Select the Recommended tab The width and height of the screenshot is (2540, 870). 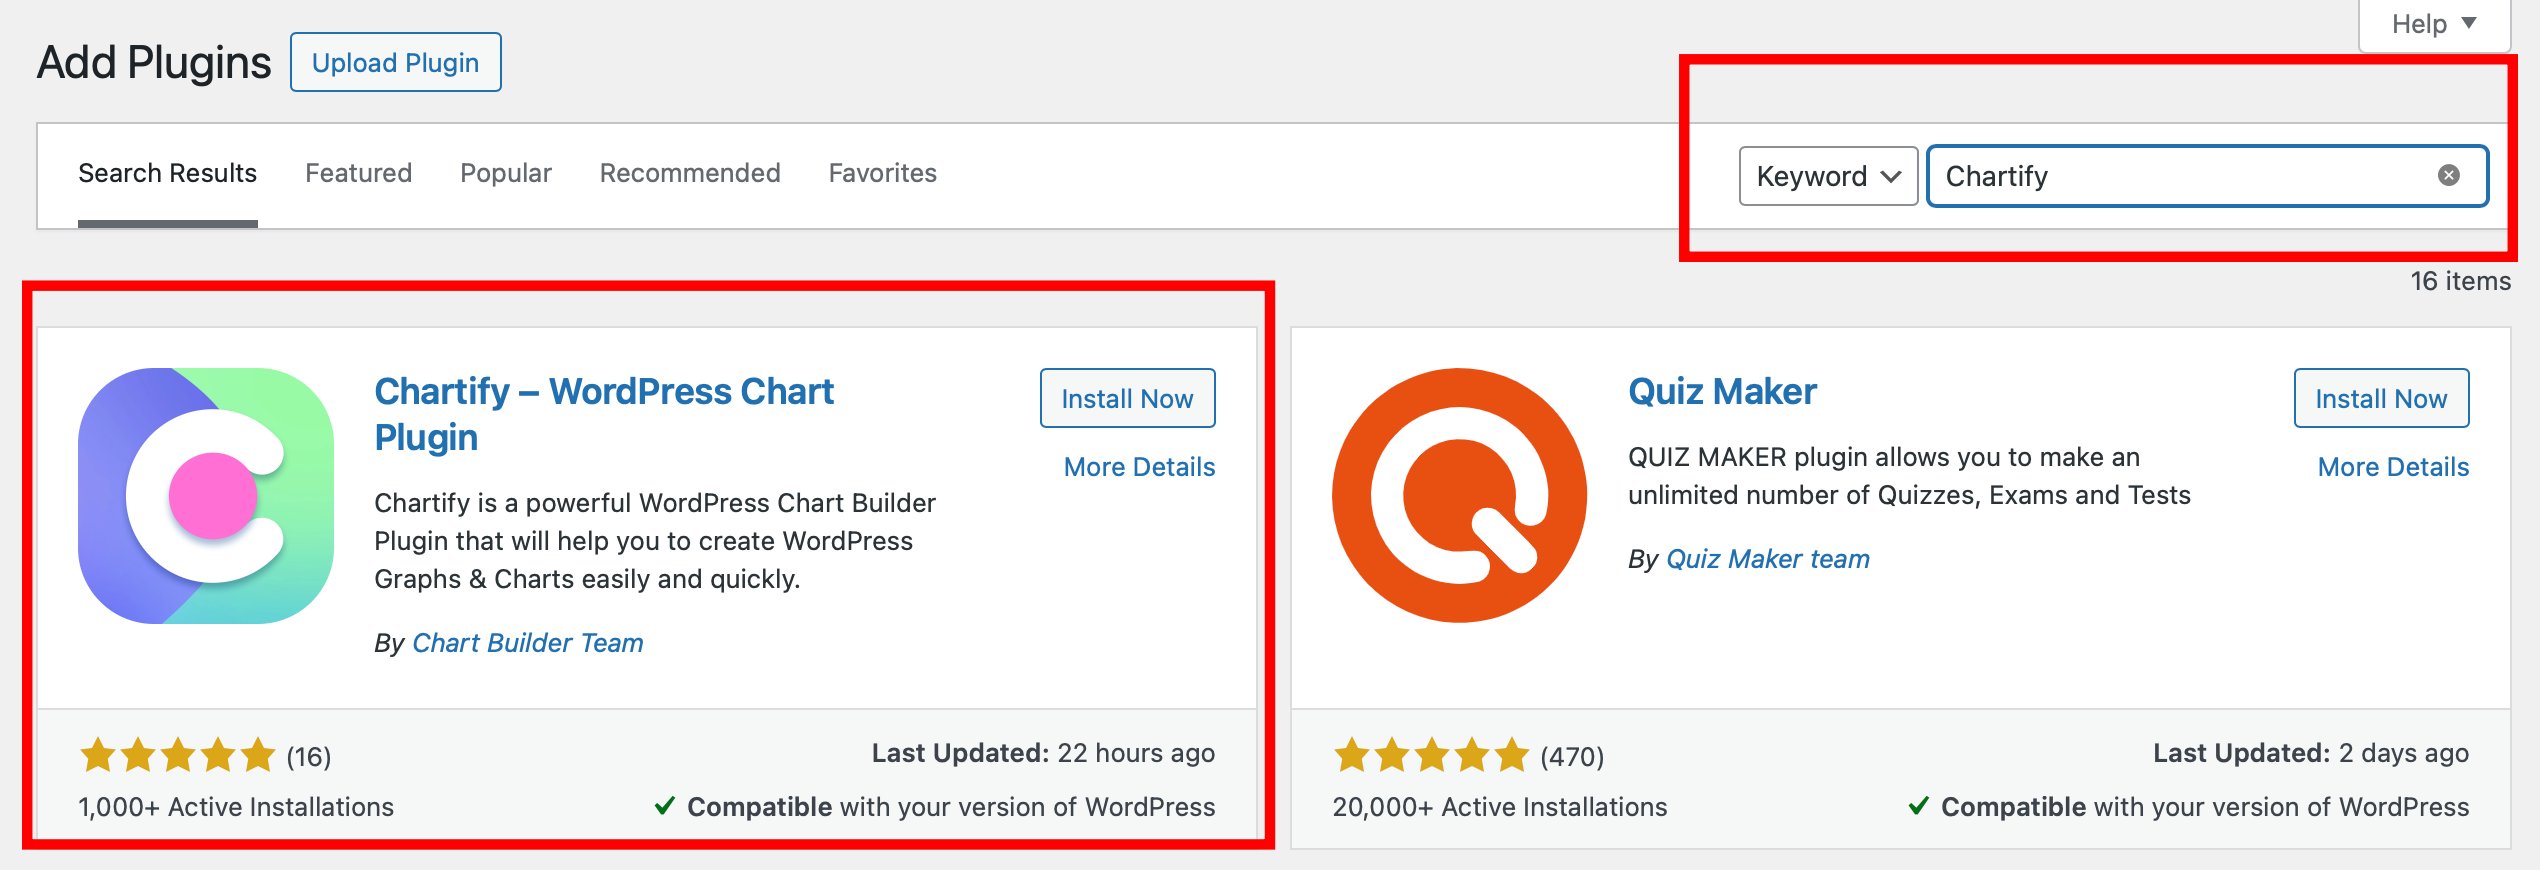tap(690, 173)
